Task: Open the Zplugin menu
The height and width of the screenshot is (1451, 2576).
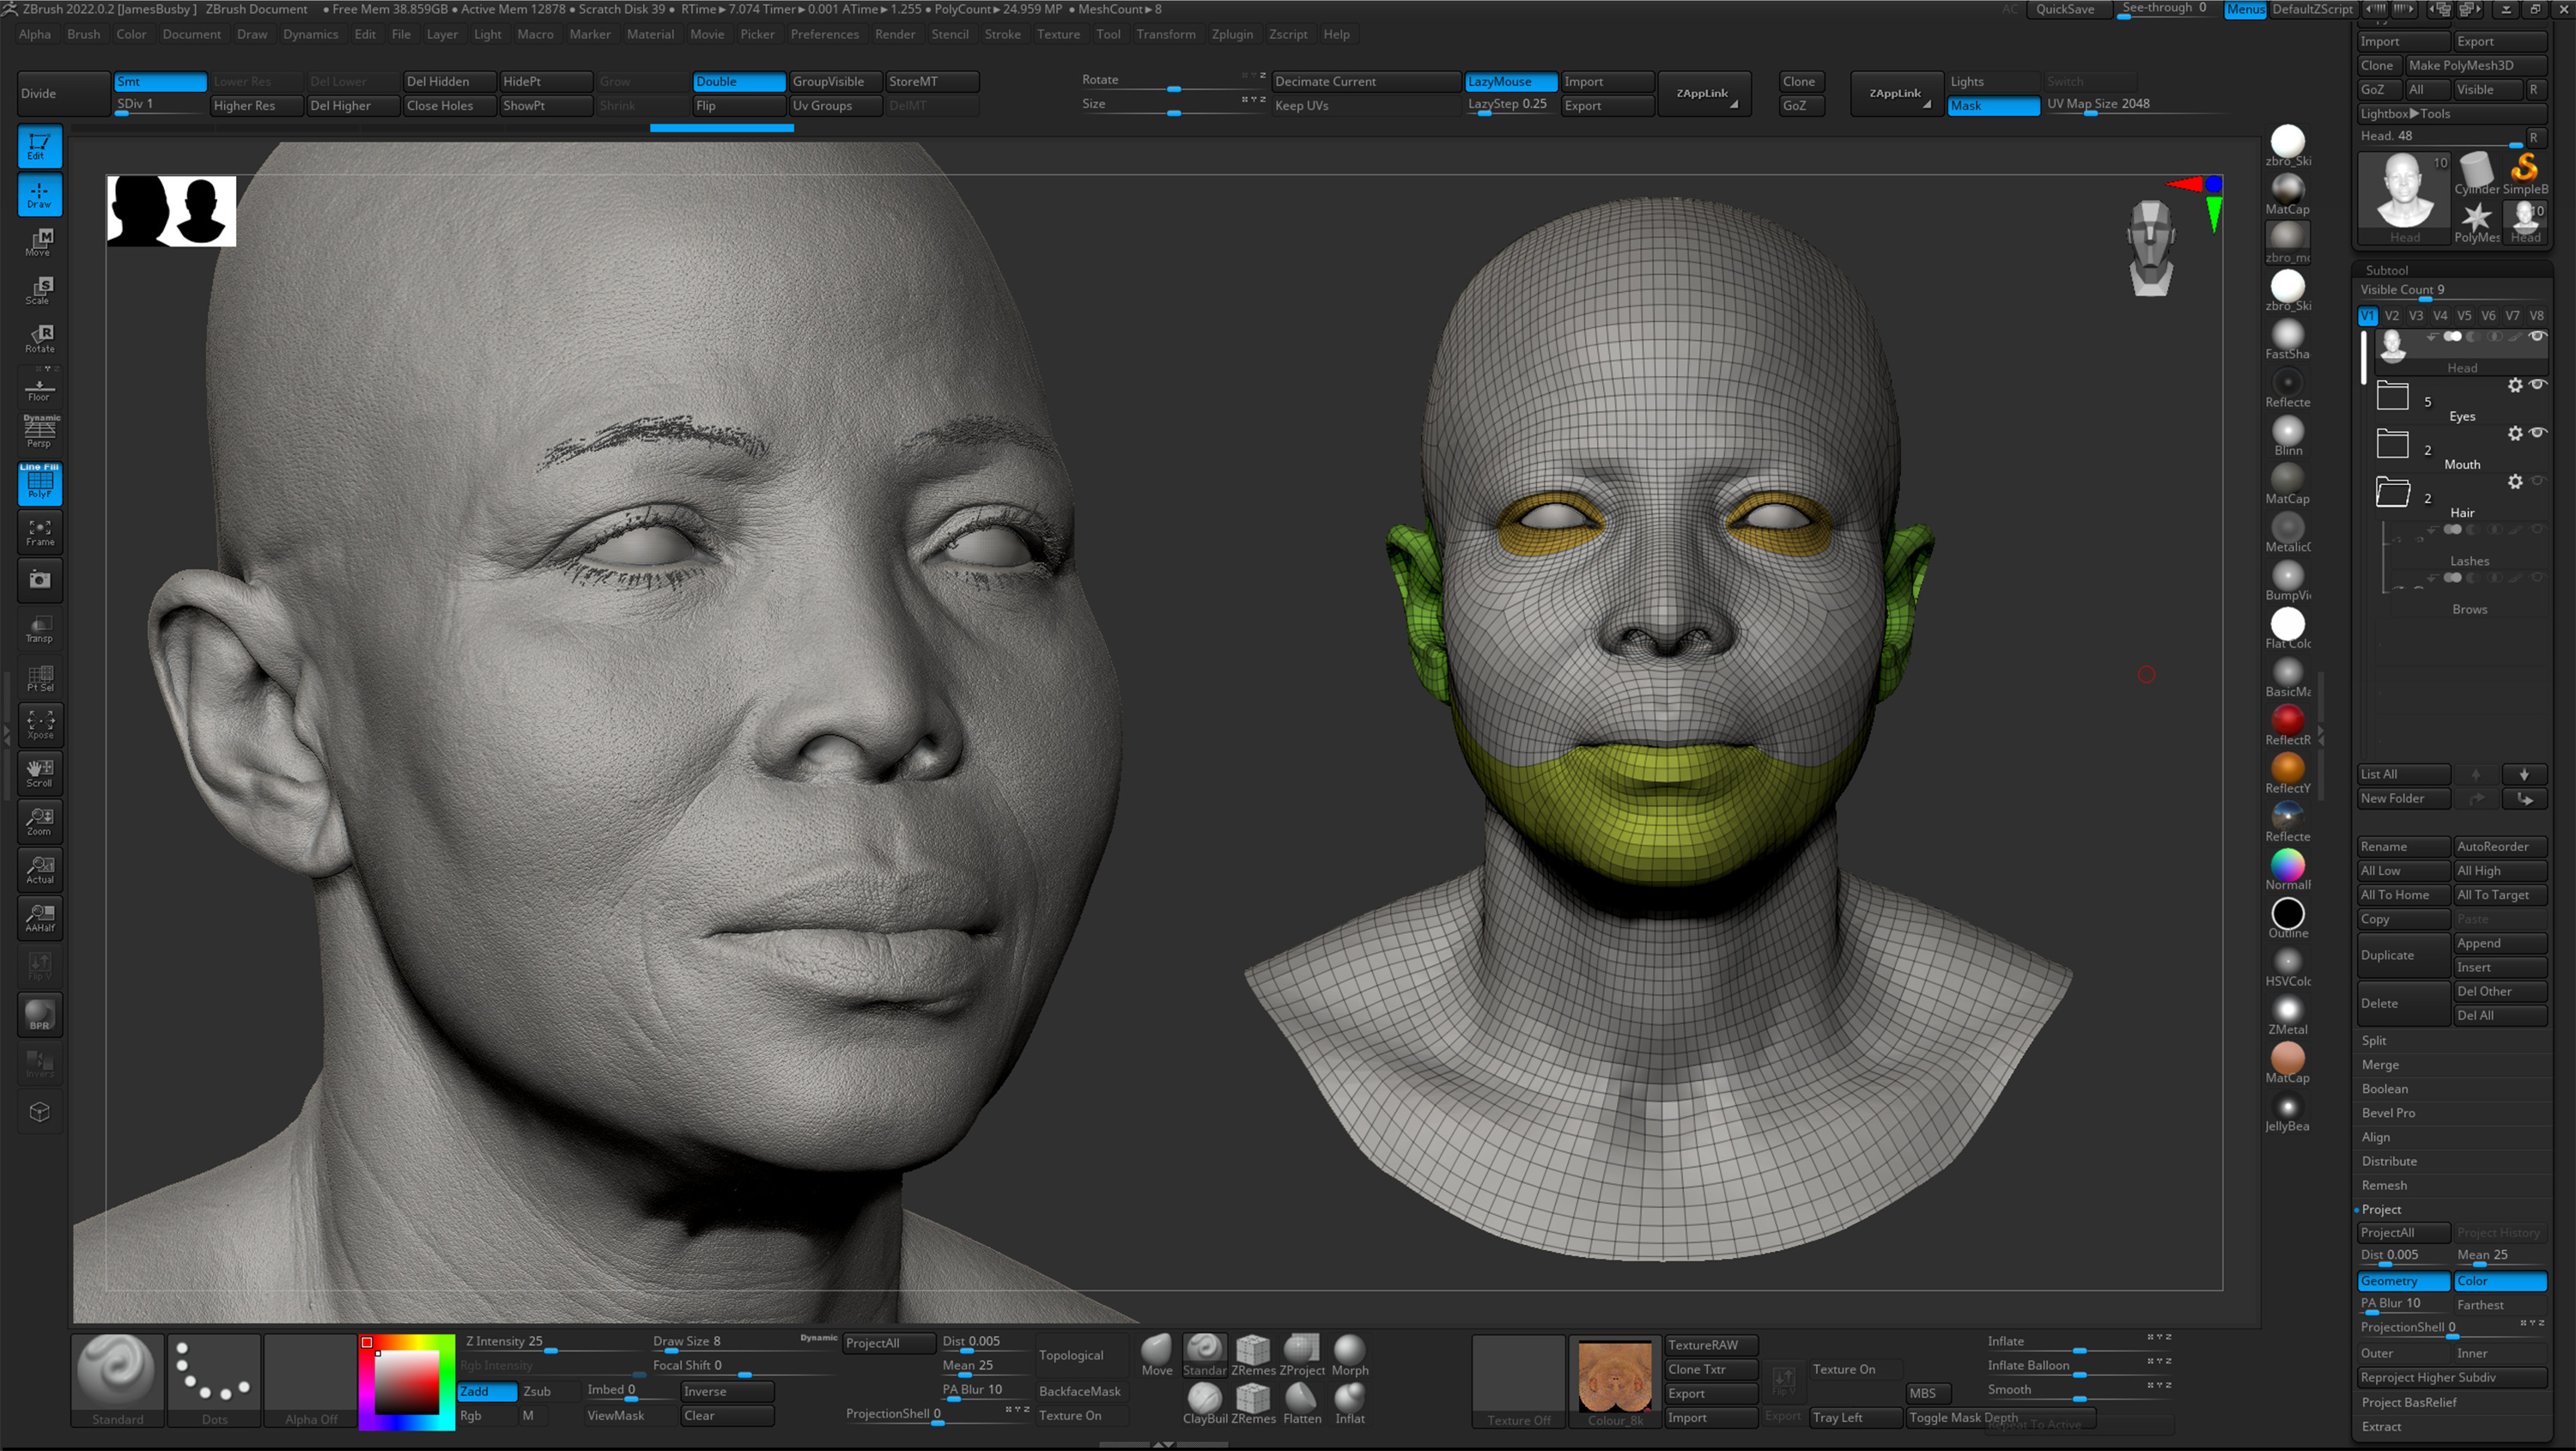Action: [x=1232, y=34]
